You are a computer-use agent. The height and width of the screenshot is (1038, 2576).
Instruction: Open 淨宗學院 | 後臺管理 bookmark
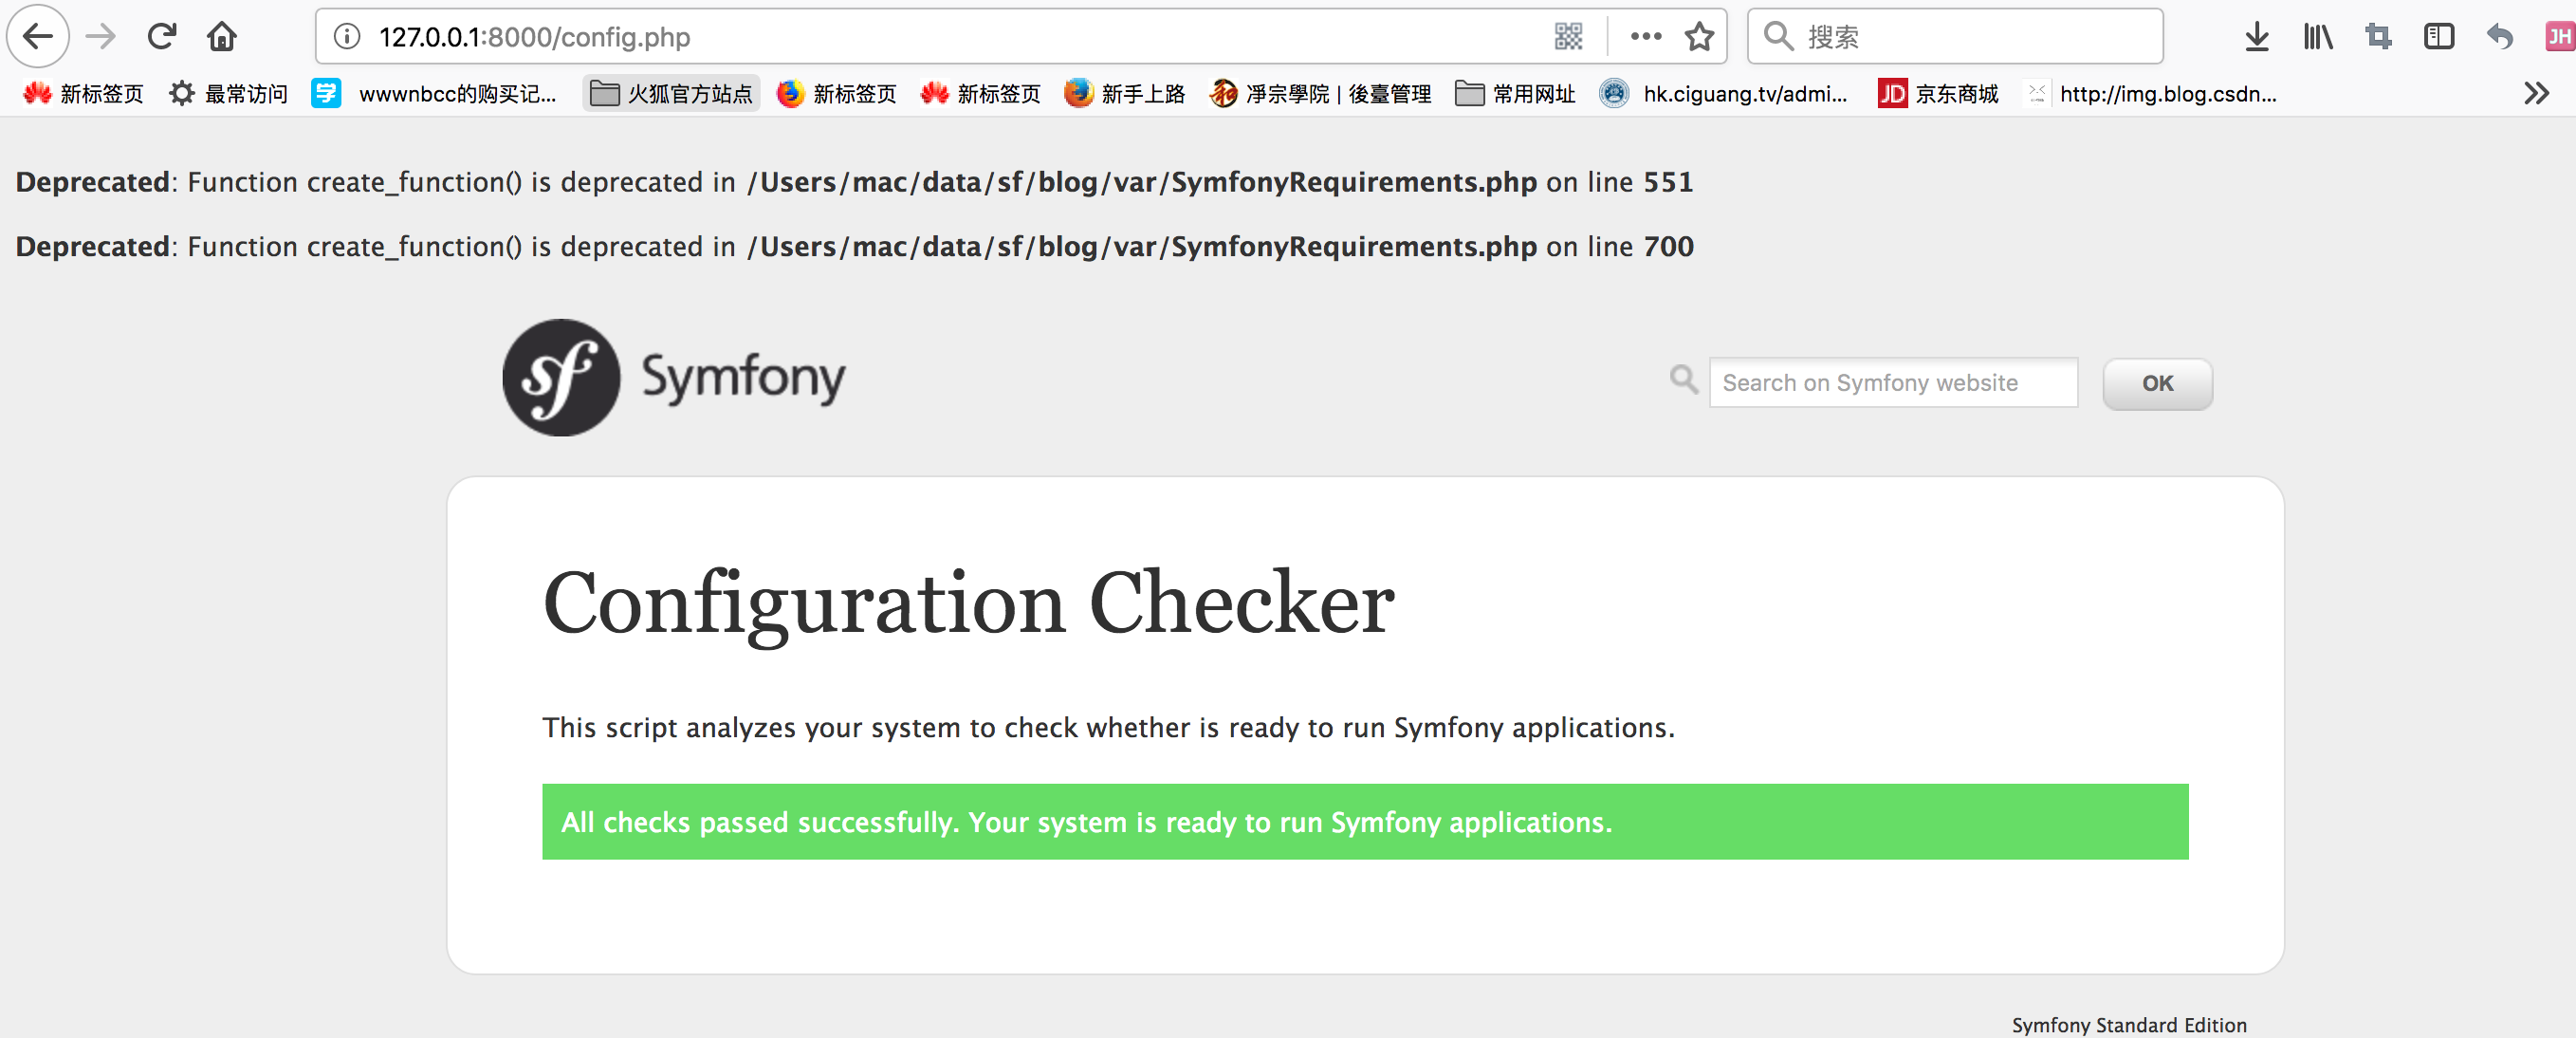tap(1320, 94)
